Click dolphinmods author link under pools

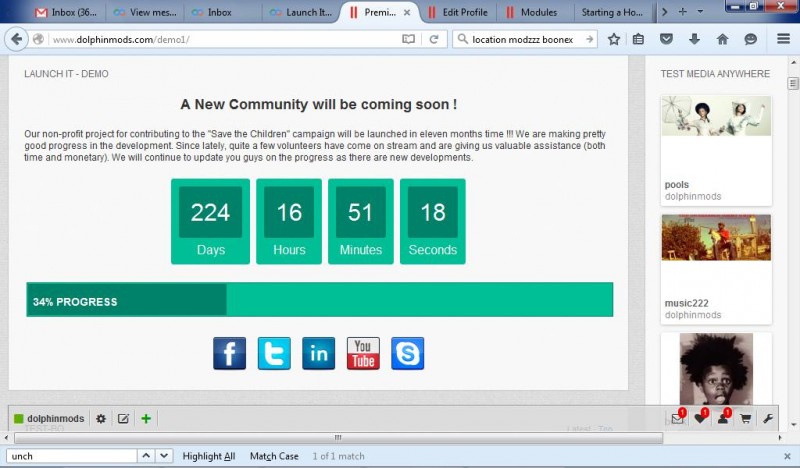693,196
